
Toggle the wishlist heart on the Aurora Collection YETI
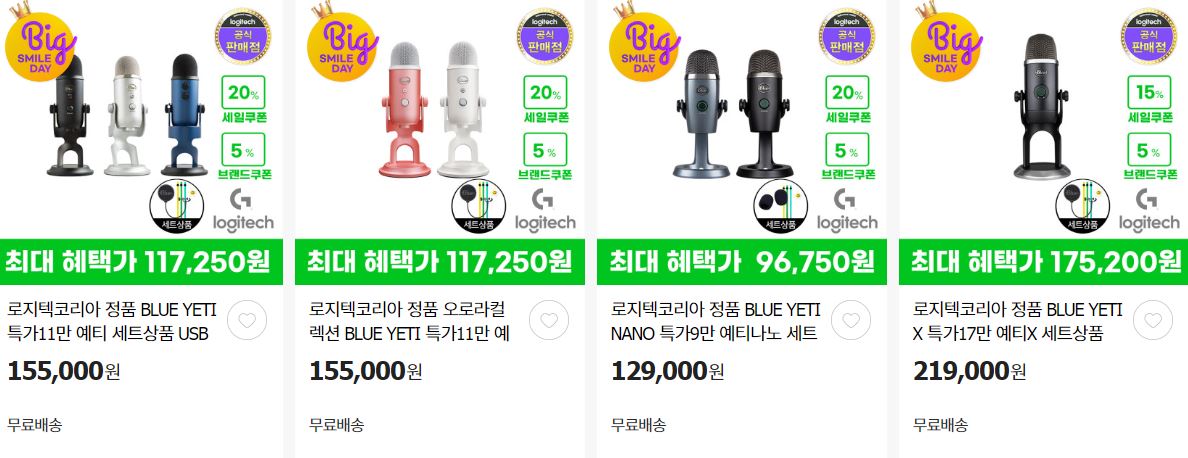tap(549, 320)
